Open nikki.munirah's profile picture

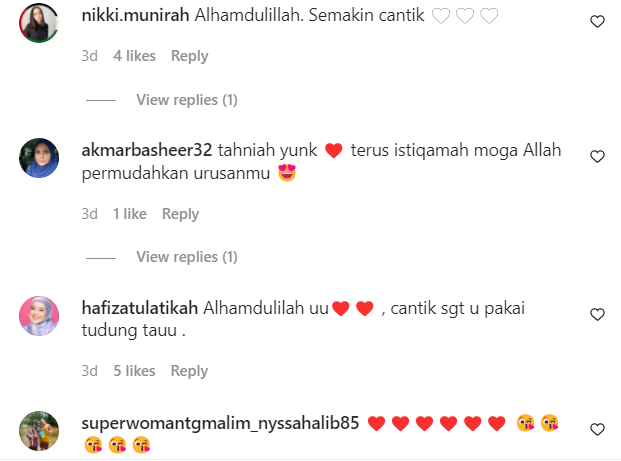39,23
